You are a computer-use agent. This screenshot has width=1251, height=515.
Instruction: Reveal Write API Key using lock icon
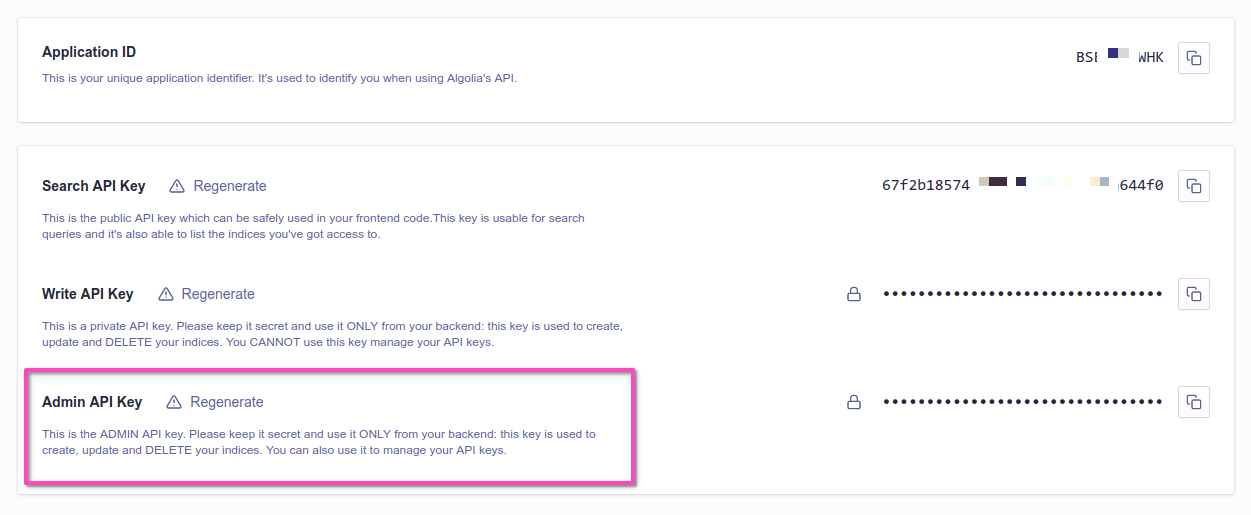854,294
